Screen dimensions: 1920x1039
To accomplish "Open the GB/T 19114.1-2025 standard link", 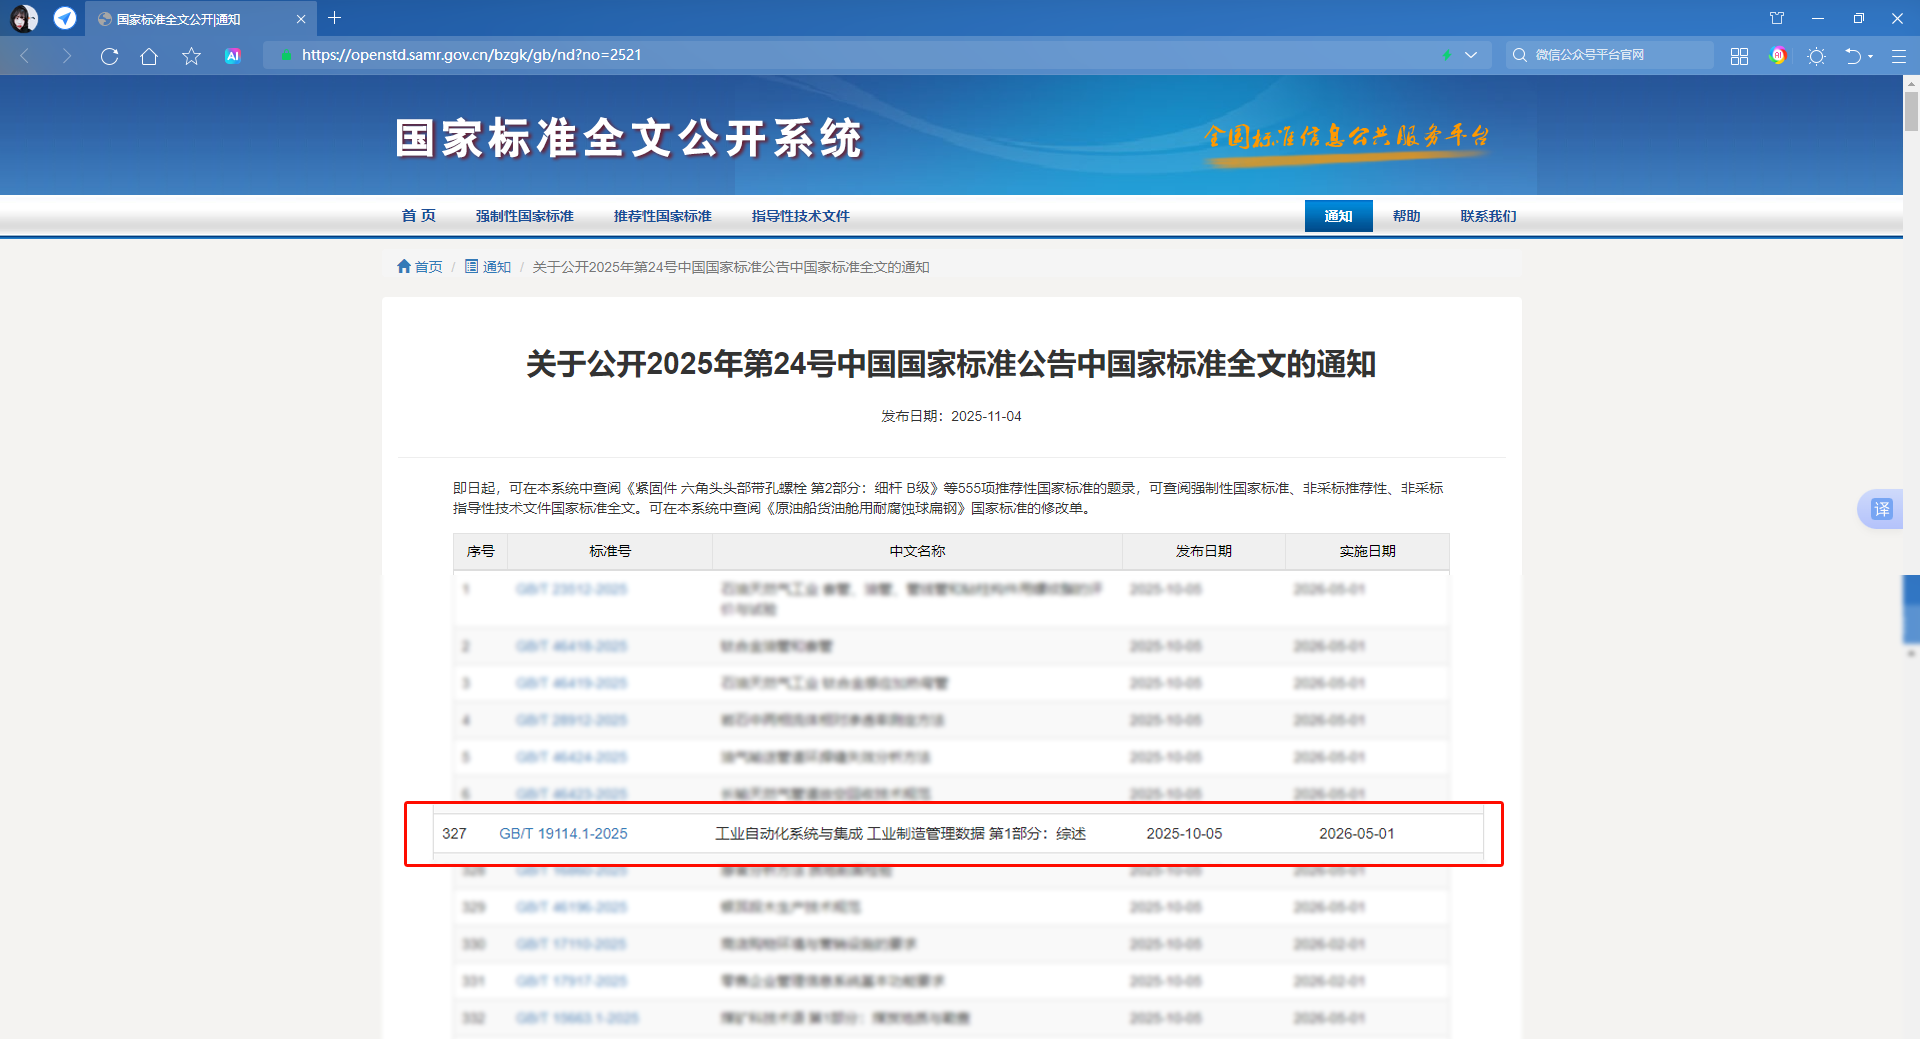I will point(563,834).
